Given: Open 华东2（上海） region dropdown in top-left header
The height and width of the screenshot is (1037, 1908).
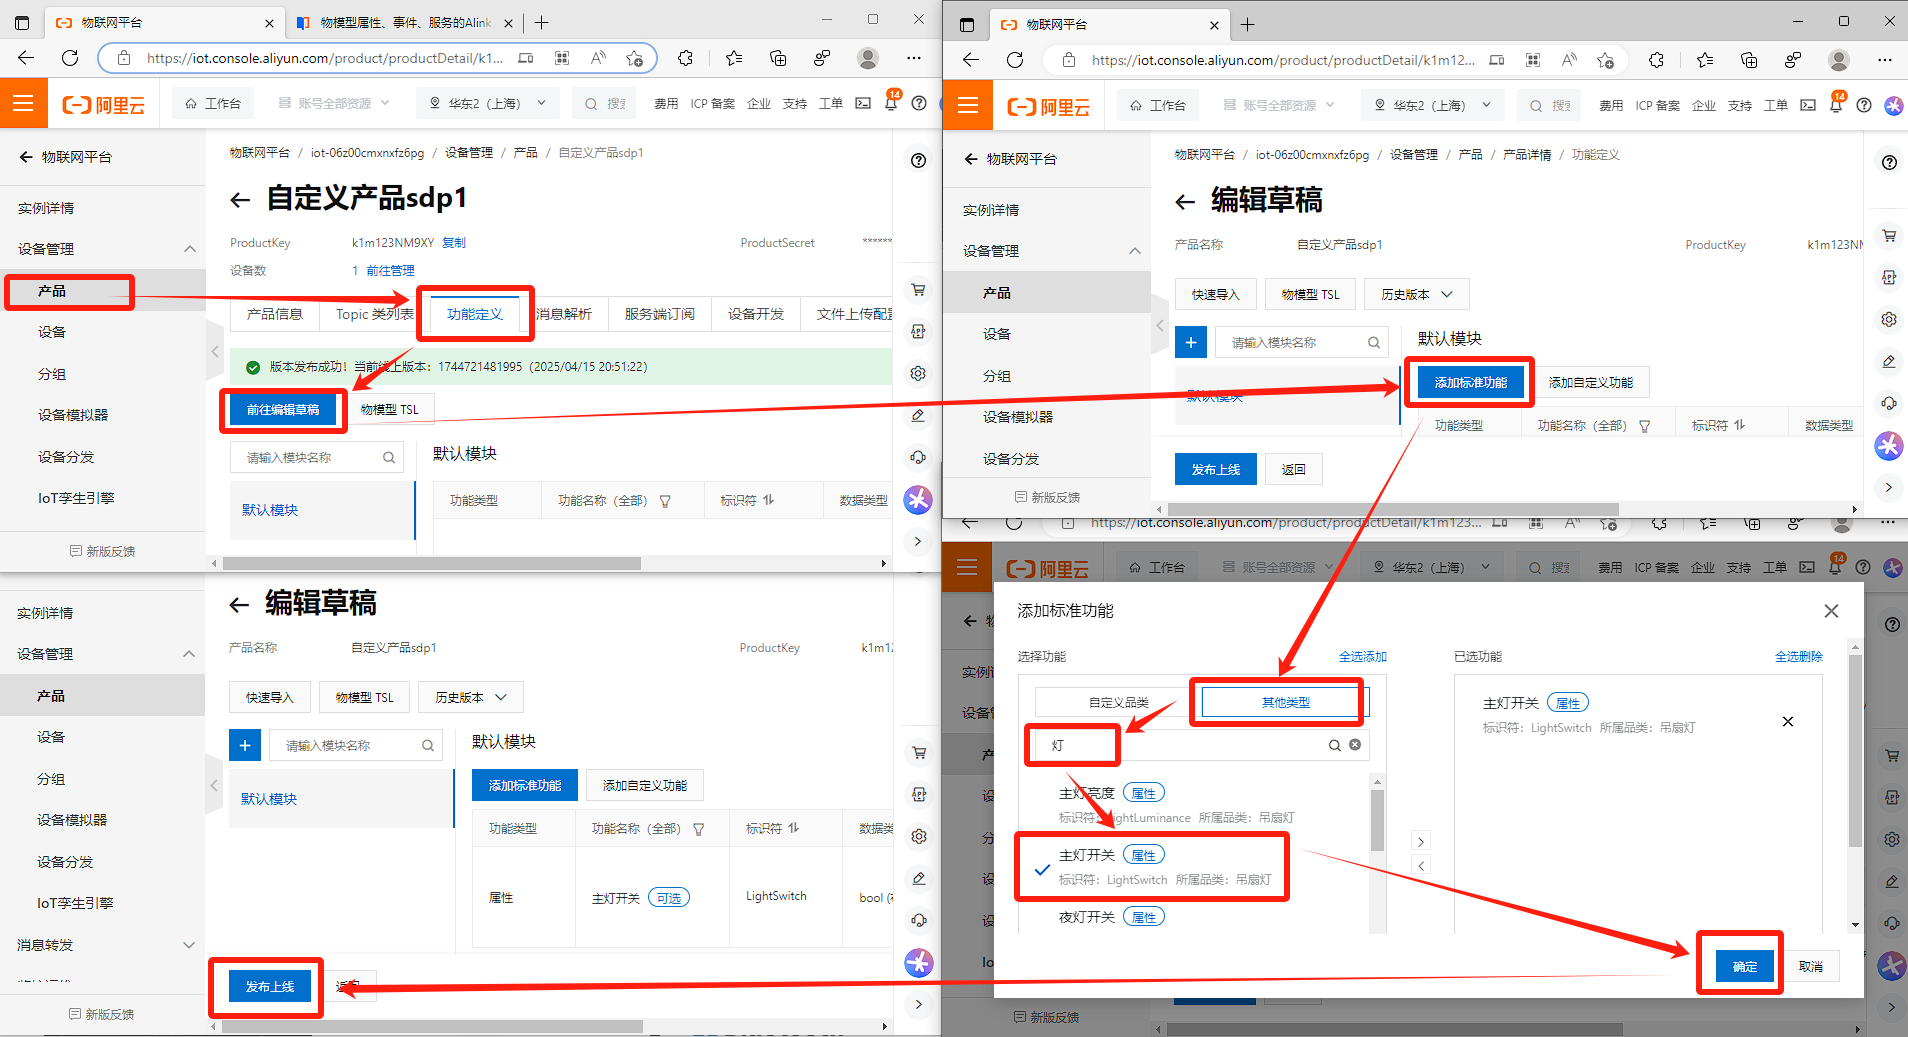Looking at the screenshot, I should click(488, 103).
